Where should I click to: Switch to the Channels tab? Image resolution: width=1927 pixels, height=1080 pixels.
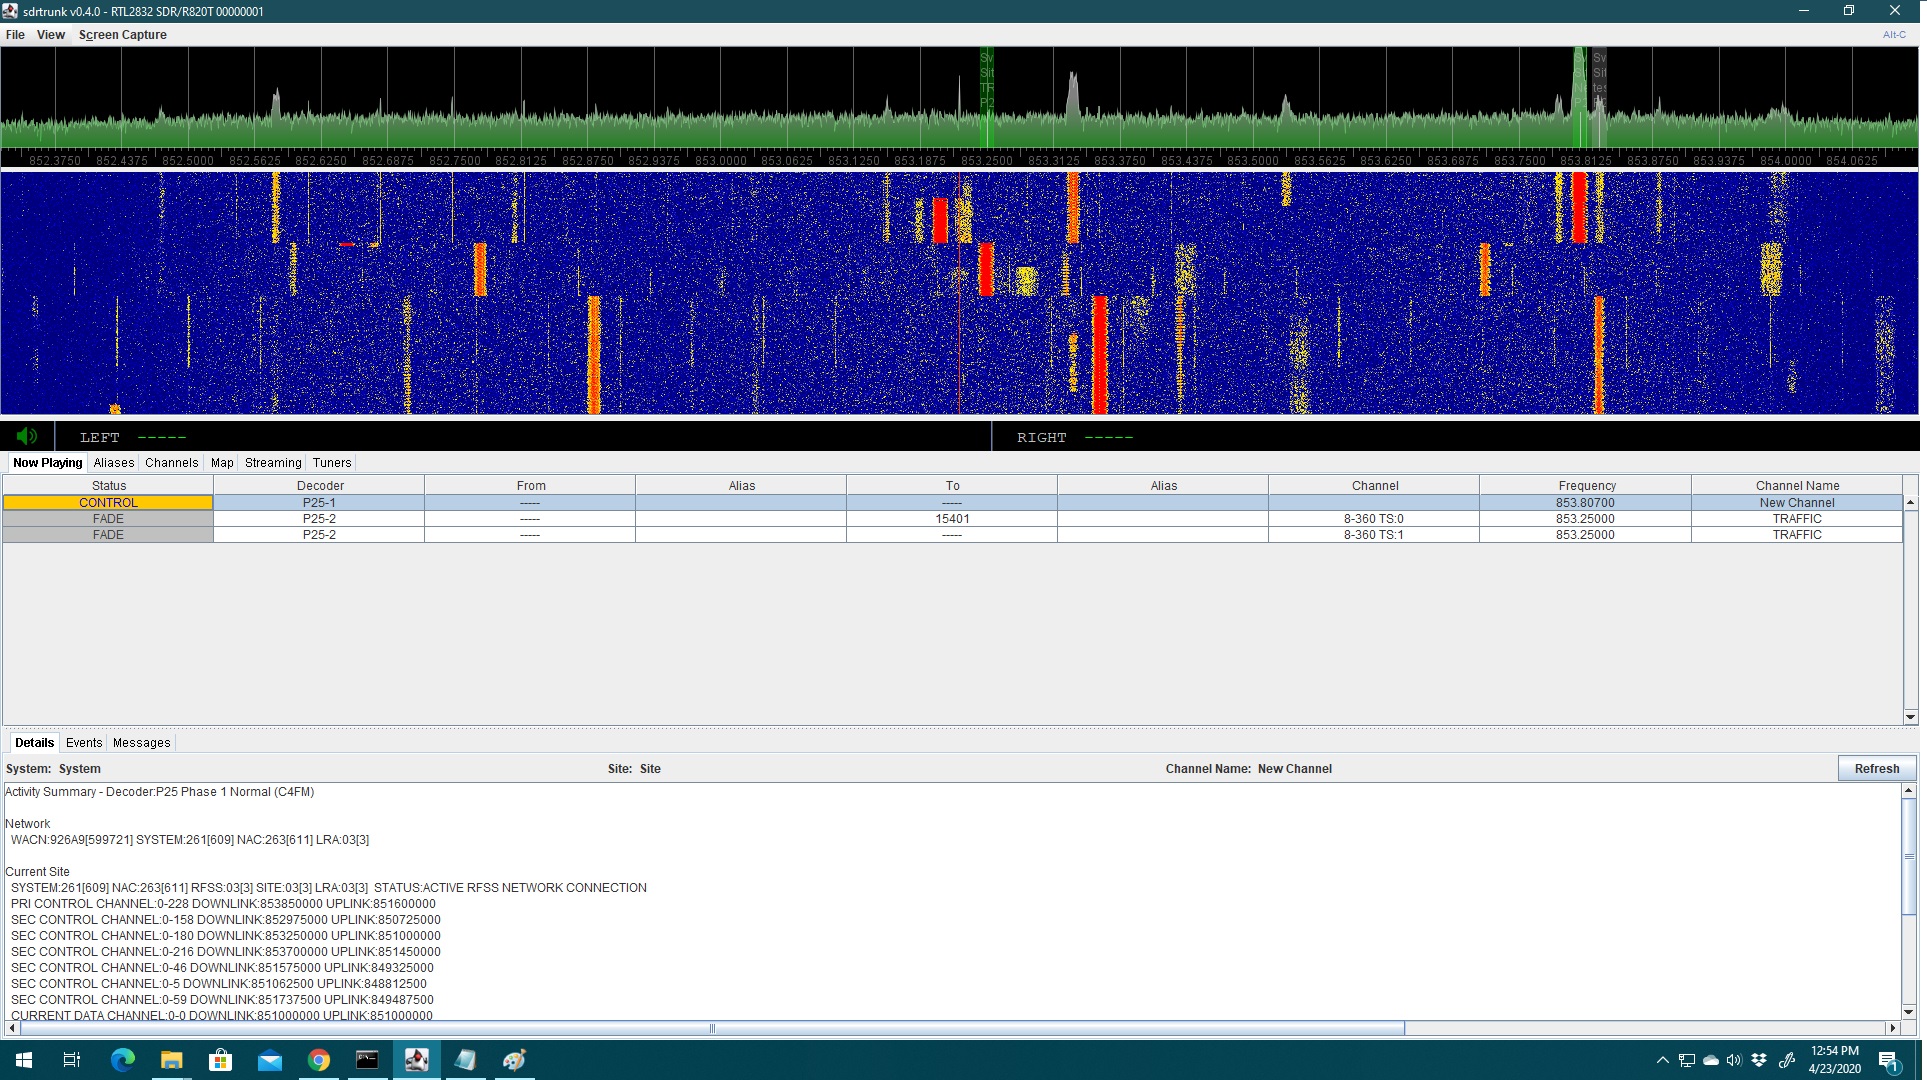tap(171, 462)
